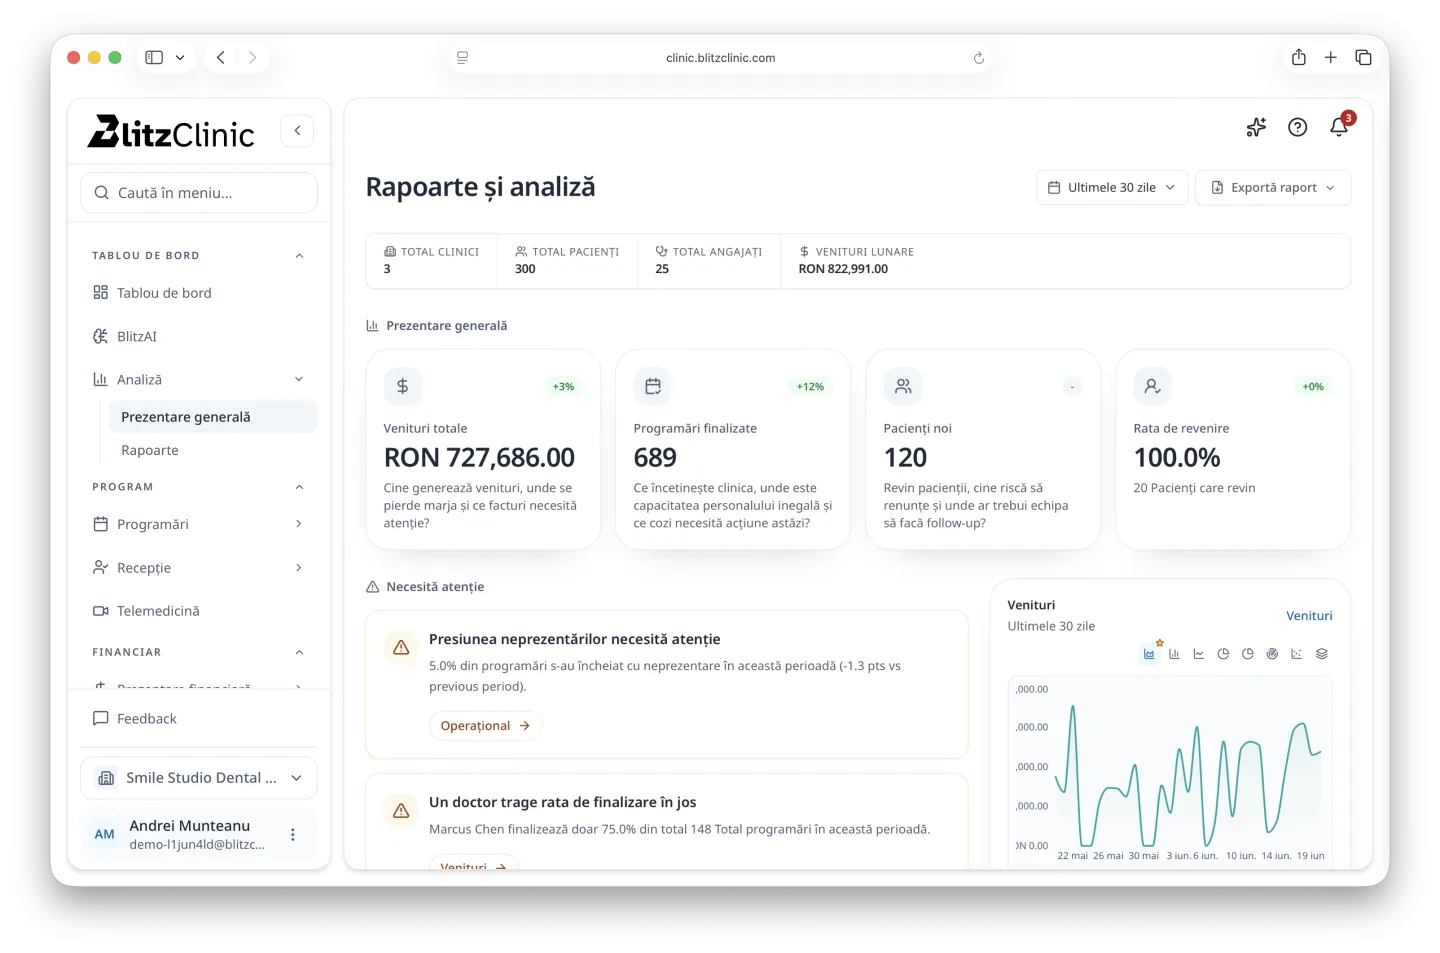The width and height of the screenshot is (1440, 953).
Task: Open Tablou de bord in the sidebar
Action: (x=199, y=293)
